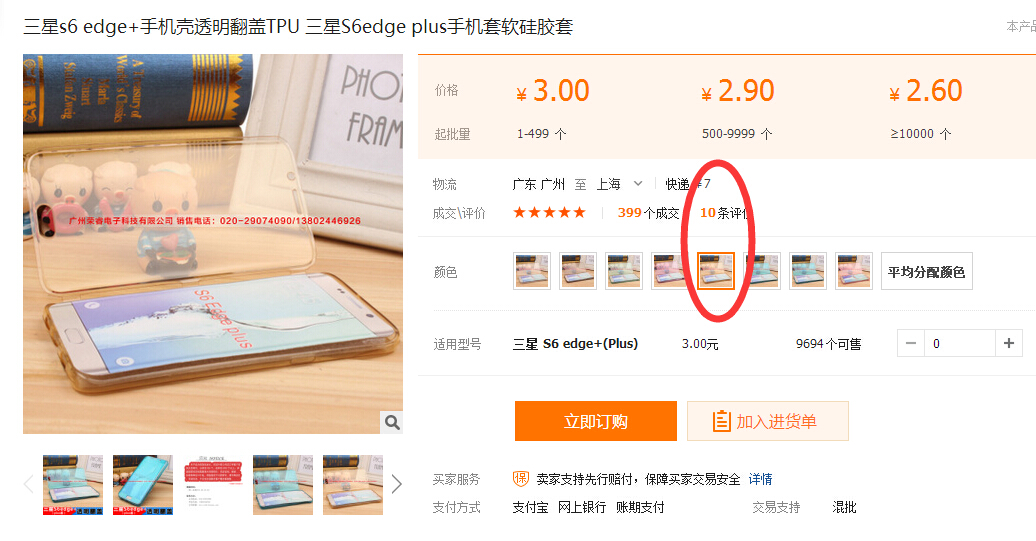Open the 详情 details link

(x=760, y=479)
